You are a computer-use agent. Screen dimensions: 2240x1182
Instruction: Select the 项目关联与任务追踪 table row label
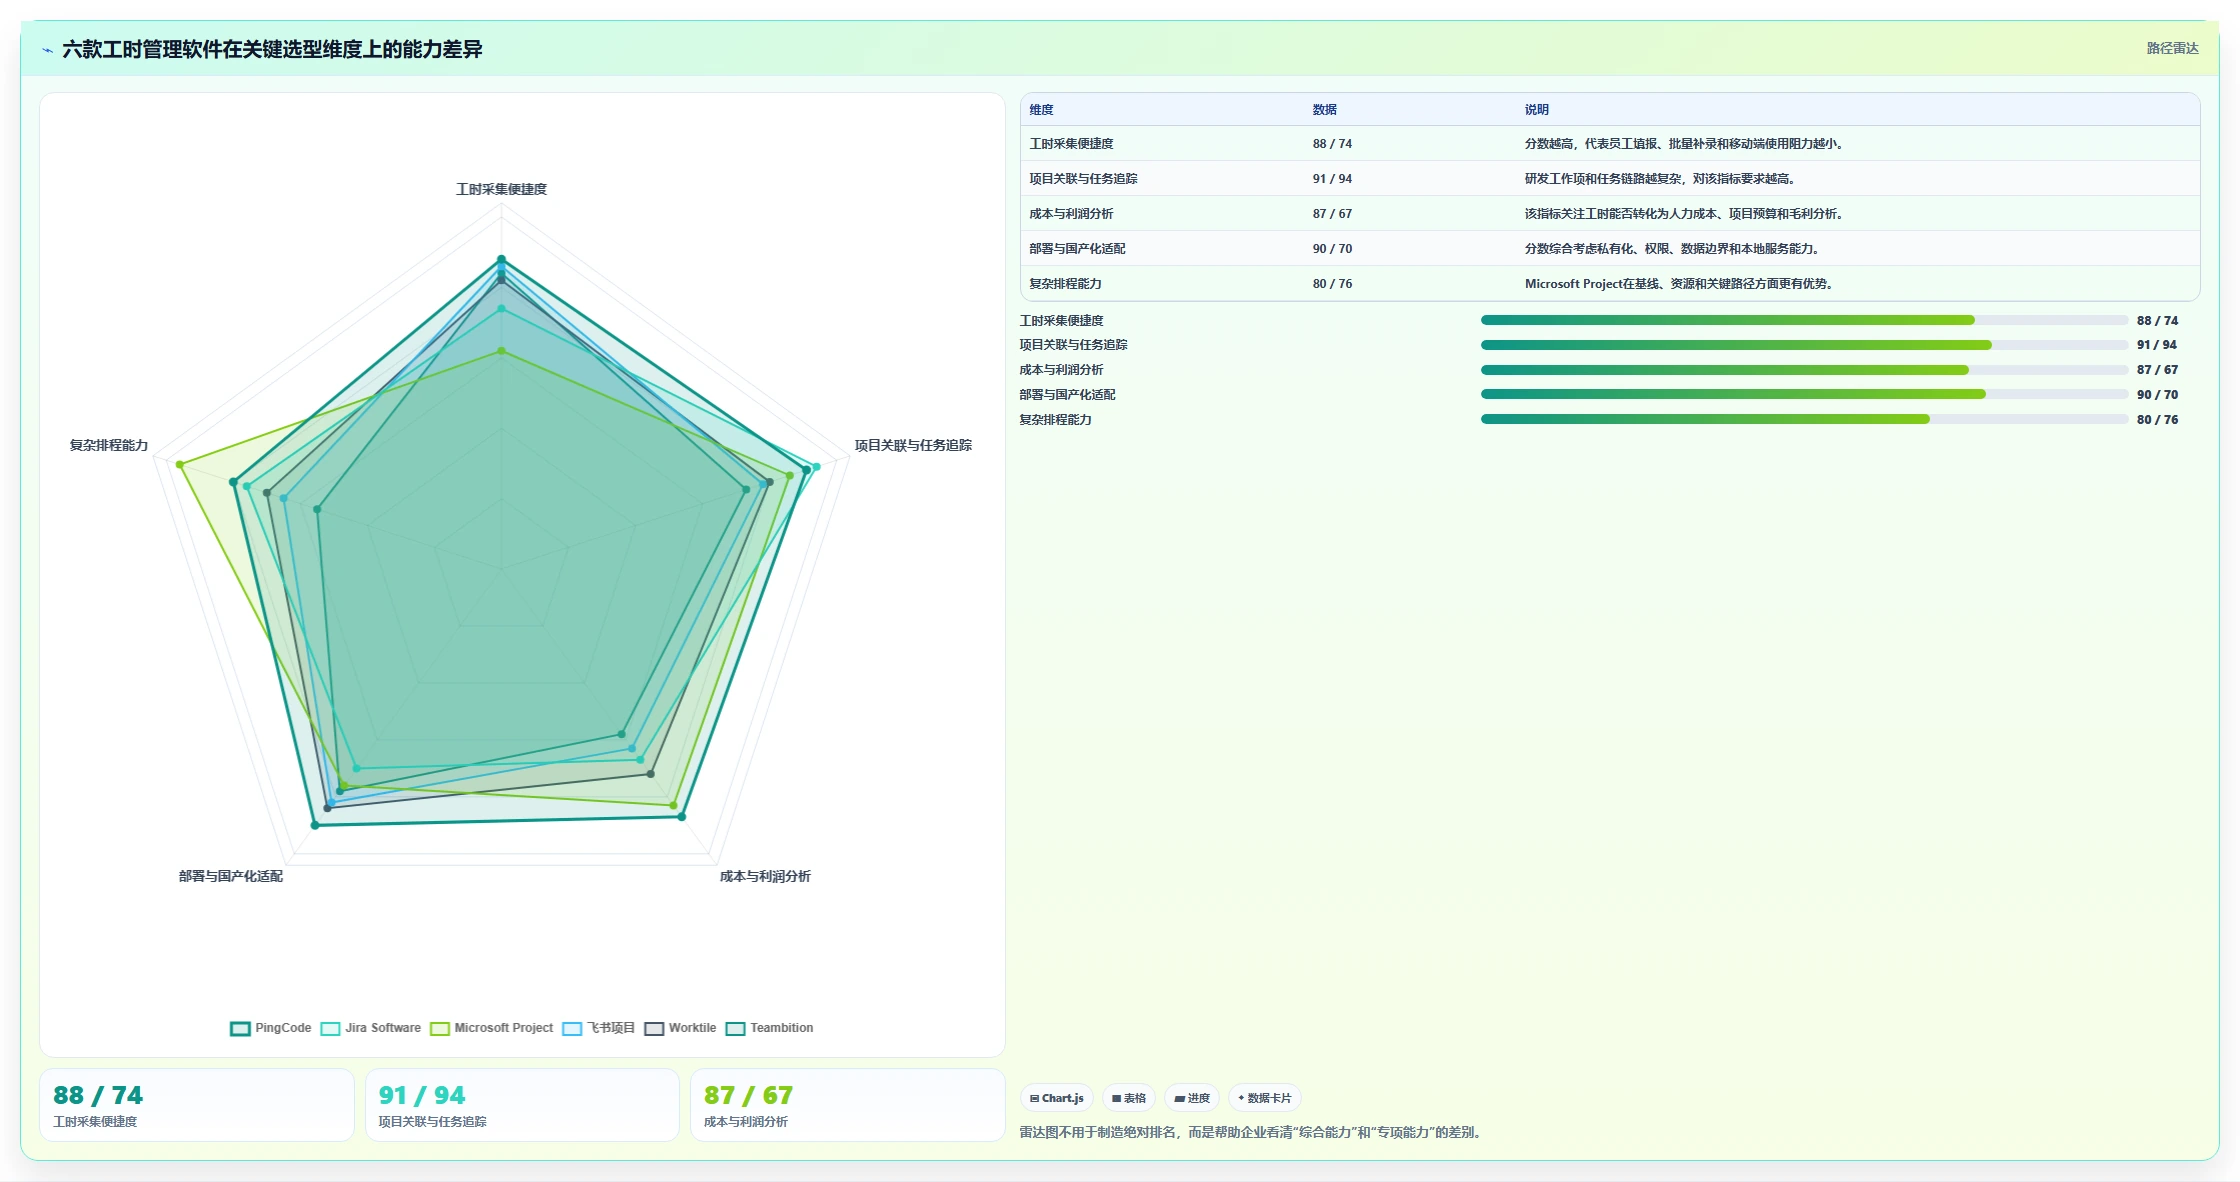[x=1083, y=179]
